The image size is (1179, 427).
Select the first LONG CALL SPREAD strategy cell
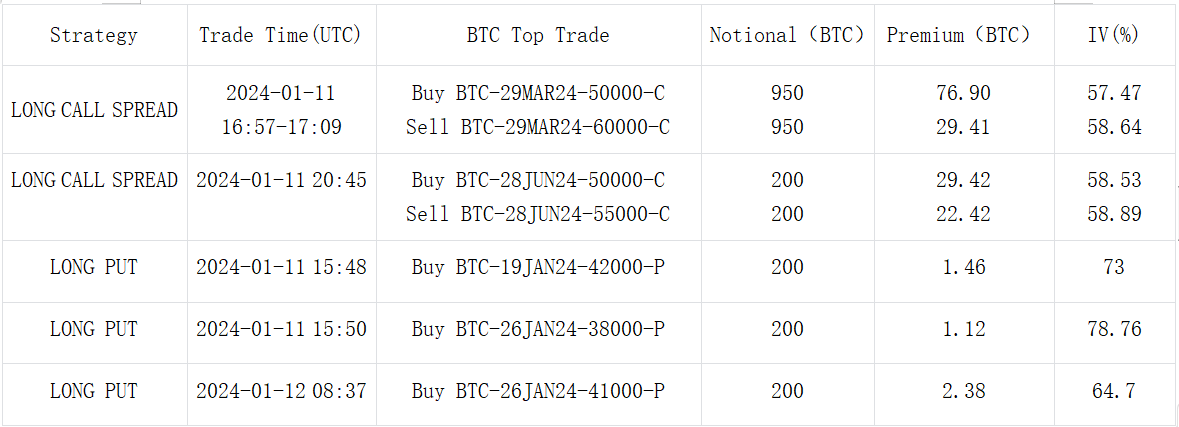94,110
